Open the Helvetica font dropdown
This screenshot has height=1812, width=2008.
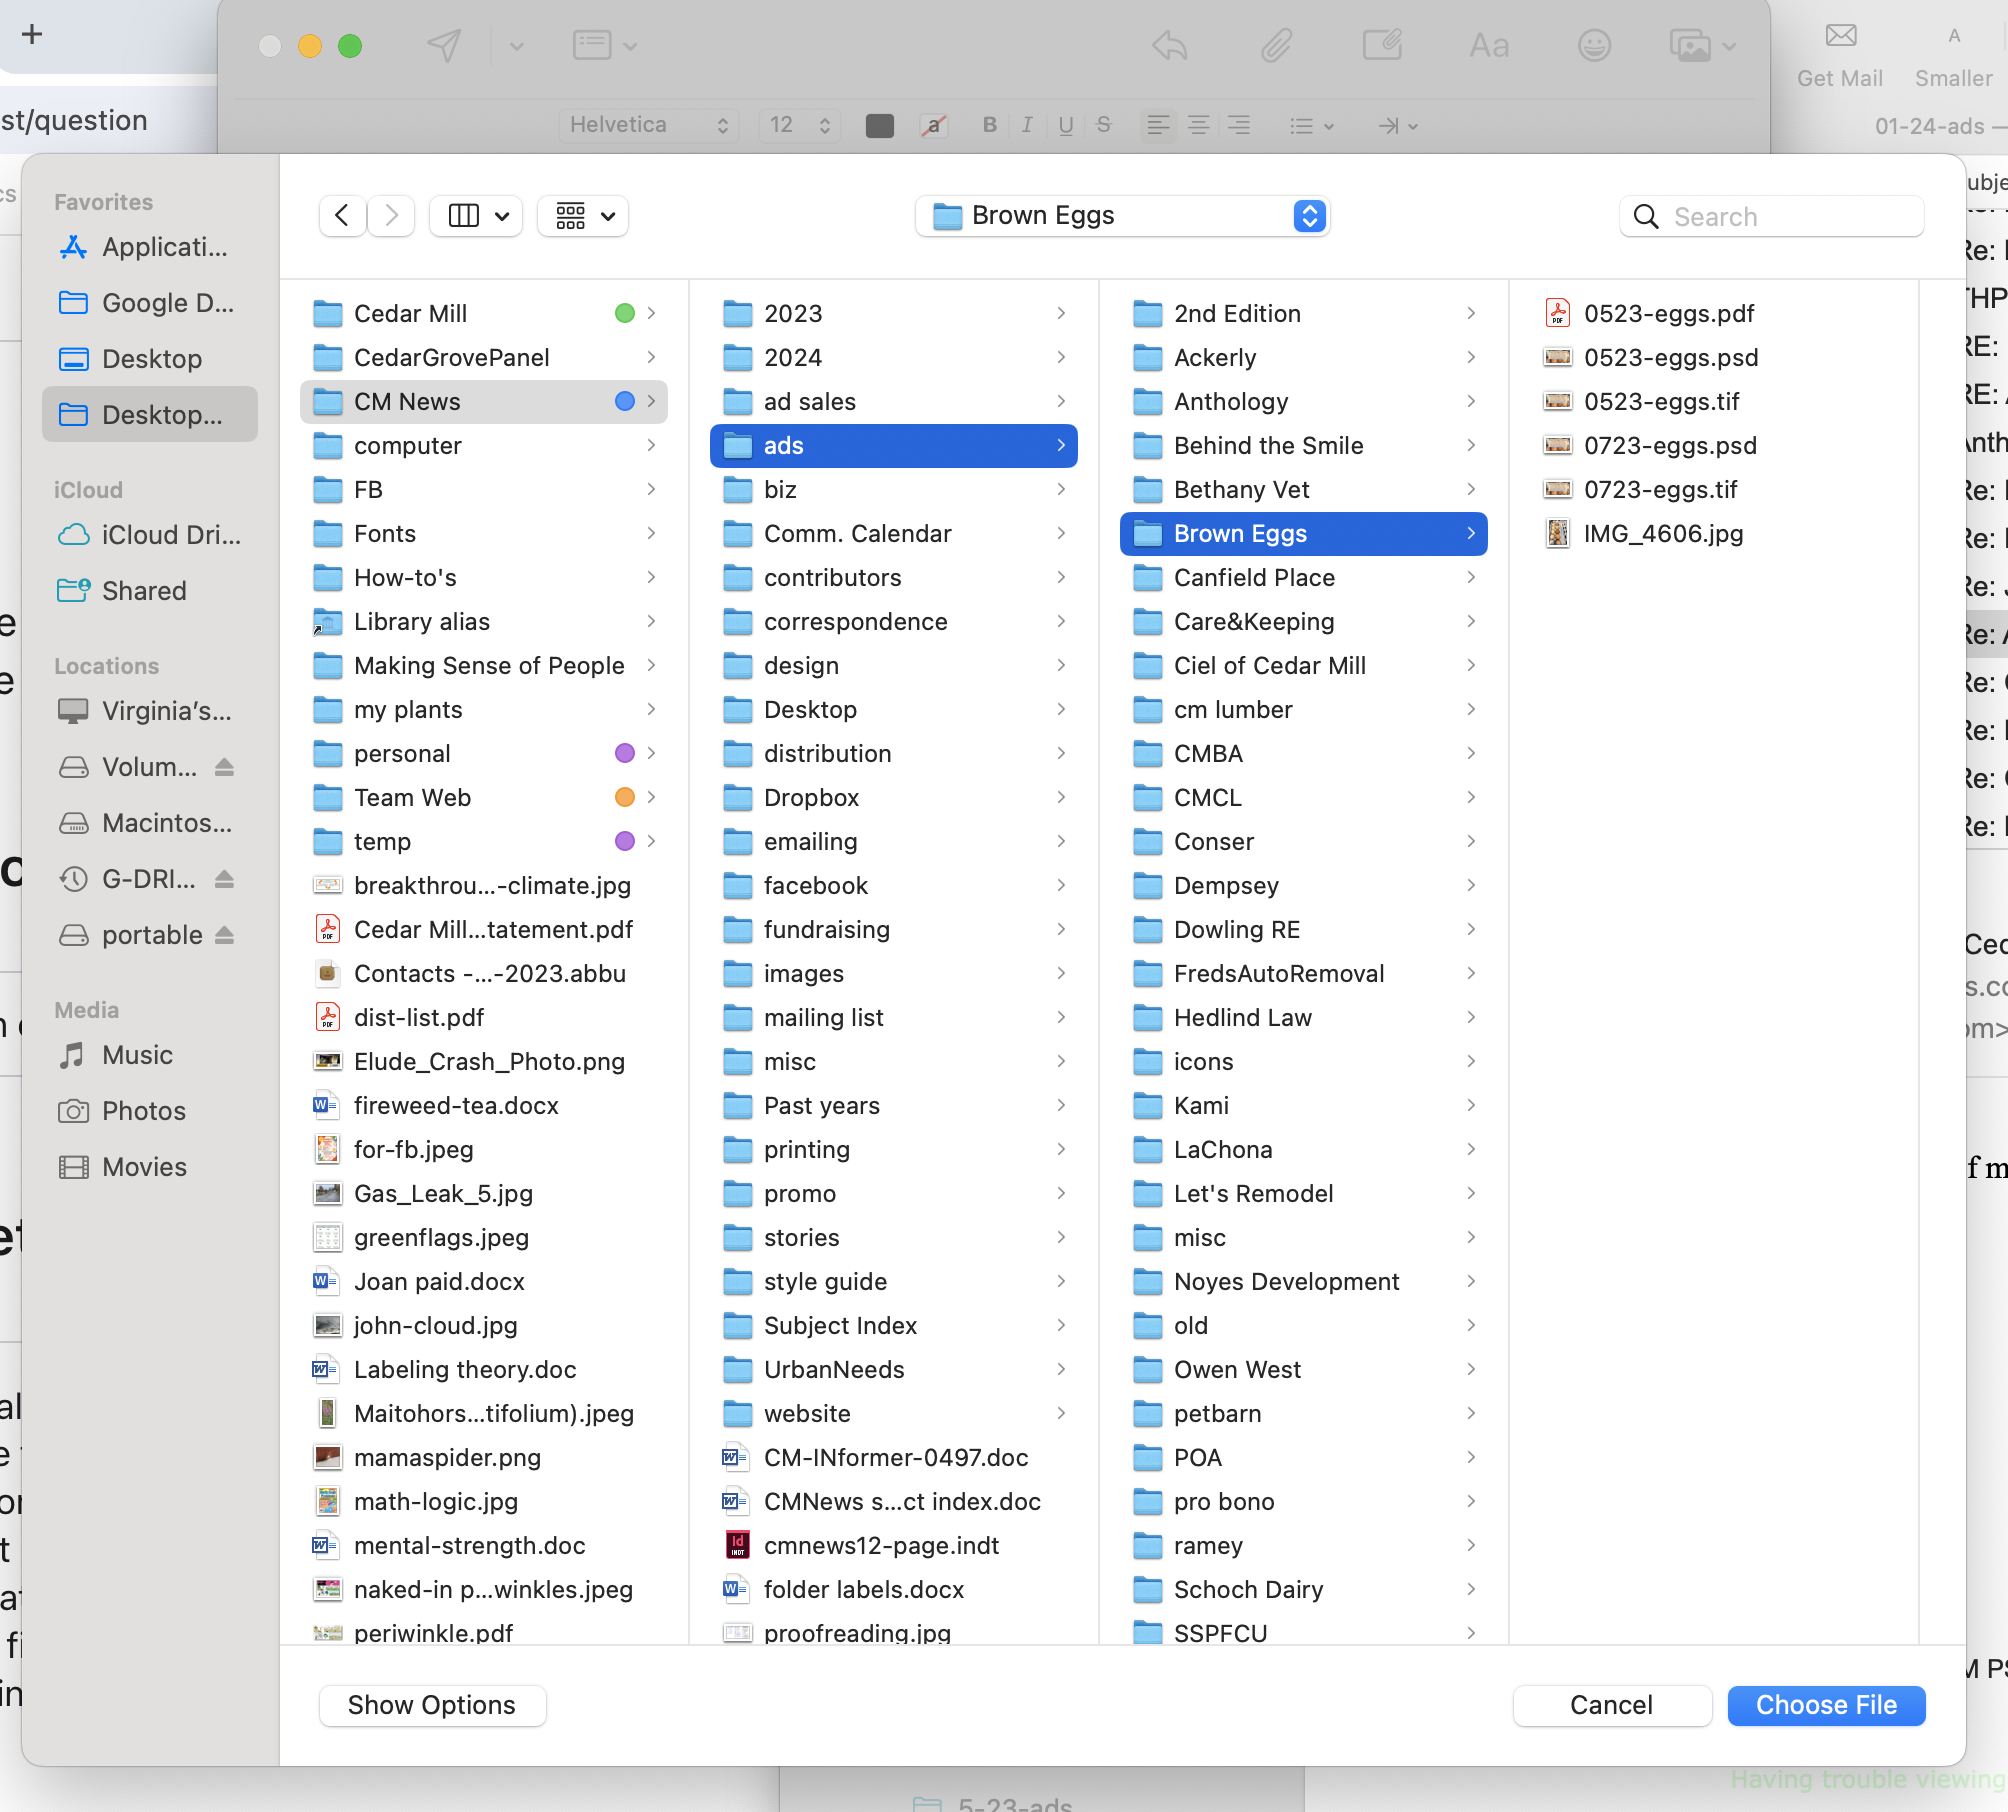(648, 125)
